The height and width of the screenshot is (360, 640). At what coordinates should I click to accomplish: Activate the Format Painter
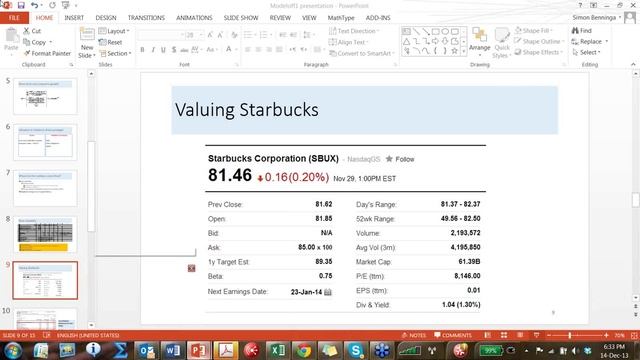47,53
